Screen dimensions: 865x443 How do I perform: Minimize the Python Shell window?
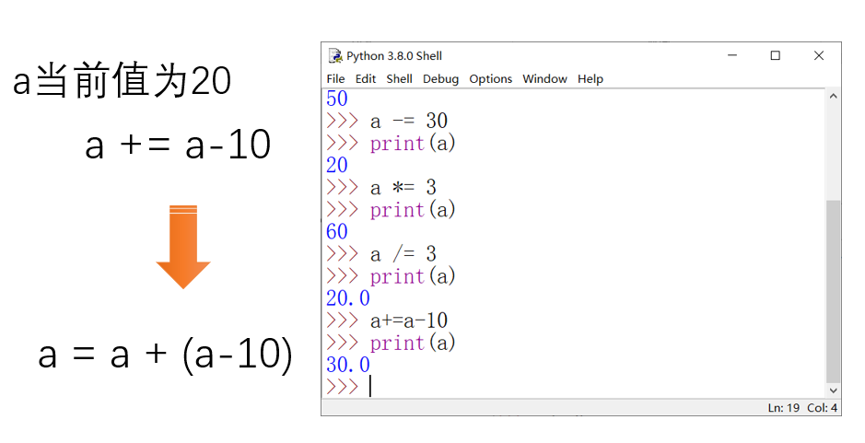pyautogui.click(x=732, y=56)
